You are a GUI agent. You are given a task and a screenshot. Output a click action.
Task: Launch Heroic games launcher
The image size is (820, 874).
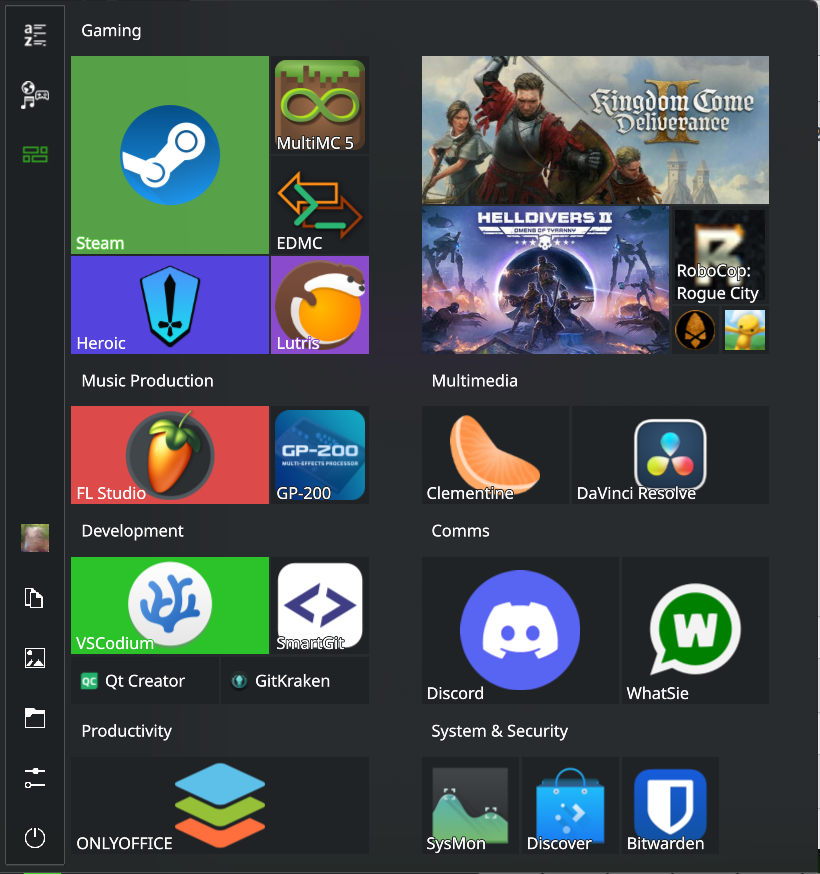tap(170, 305)
